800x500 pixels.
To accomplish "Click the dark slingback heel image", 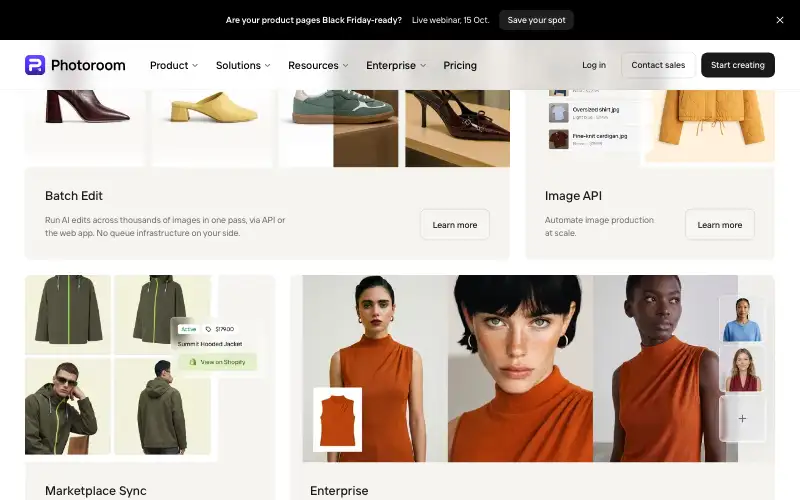I will tap(458, 128).
